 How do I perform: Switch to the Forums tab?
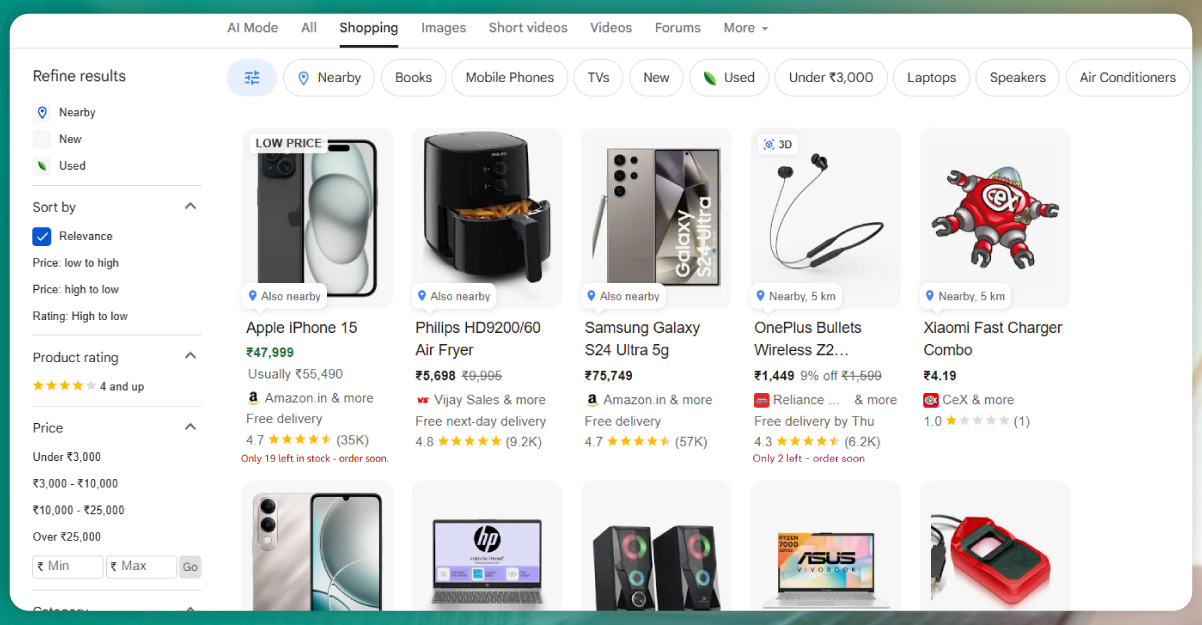[x=677, y=28]
